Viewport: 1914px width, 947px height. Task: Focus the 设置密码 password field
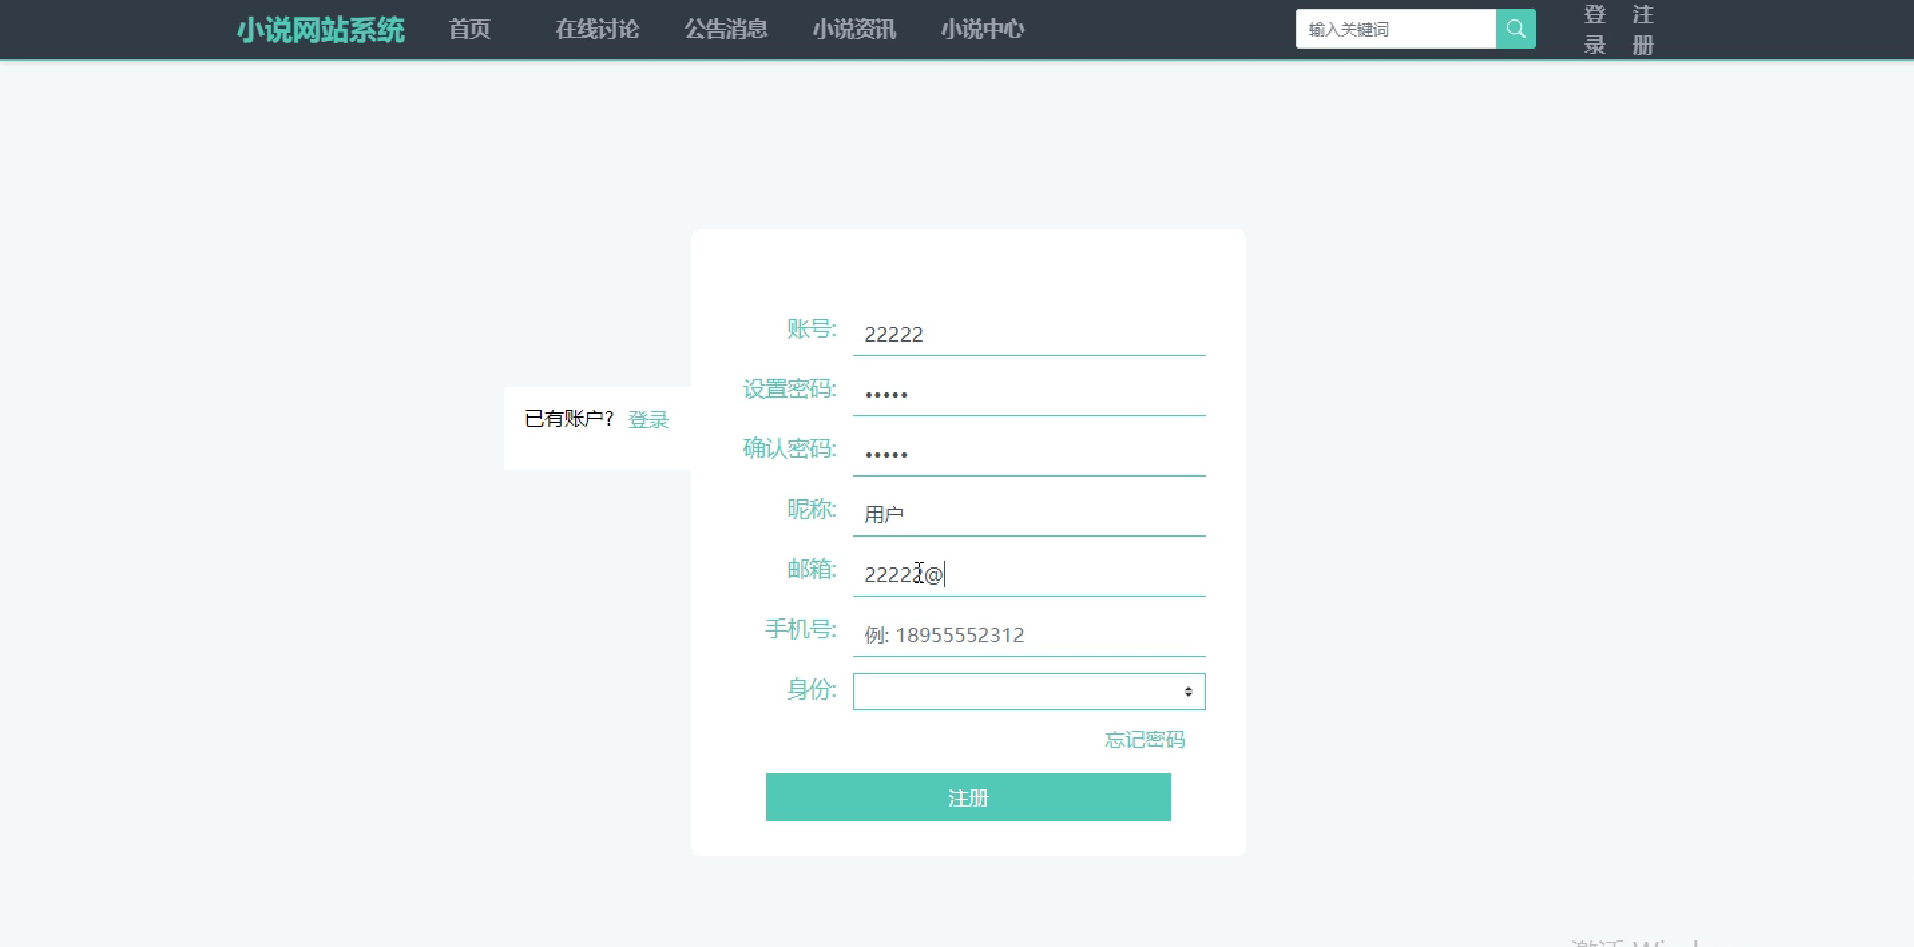point(1029,394)
